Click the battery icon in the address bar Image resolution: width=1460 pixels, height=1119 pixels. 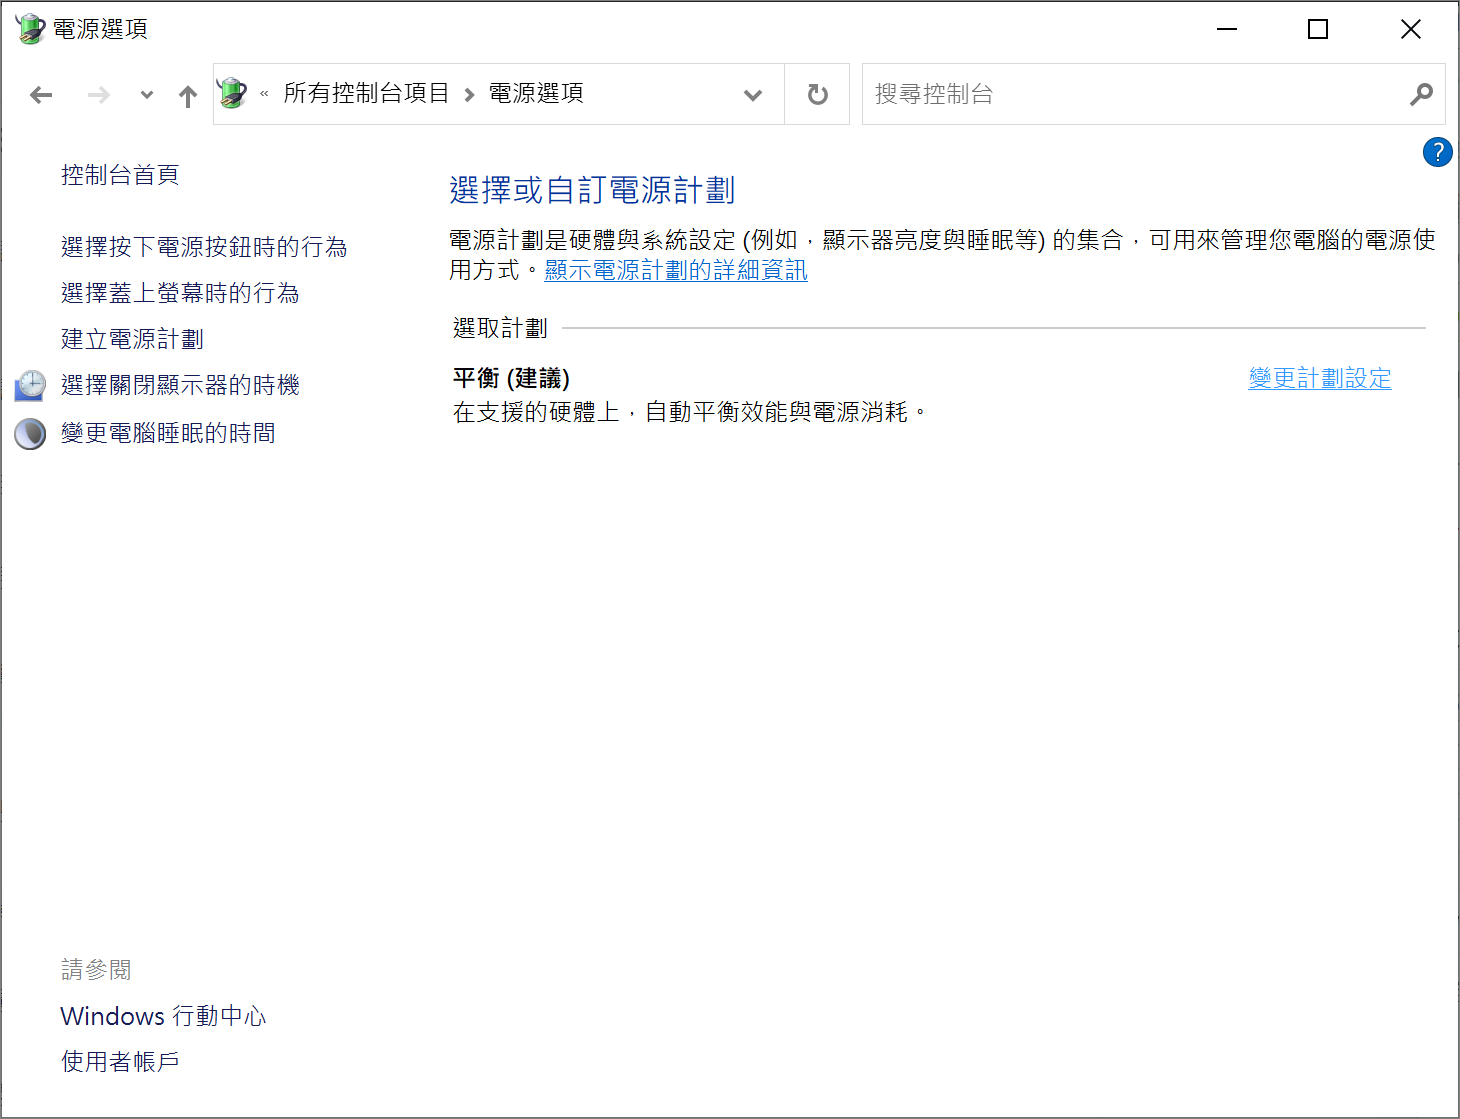pos(232,93)
